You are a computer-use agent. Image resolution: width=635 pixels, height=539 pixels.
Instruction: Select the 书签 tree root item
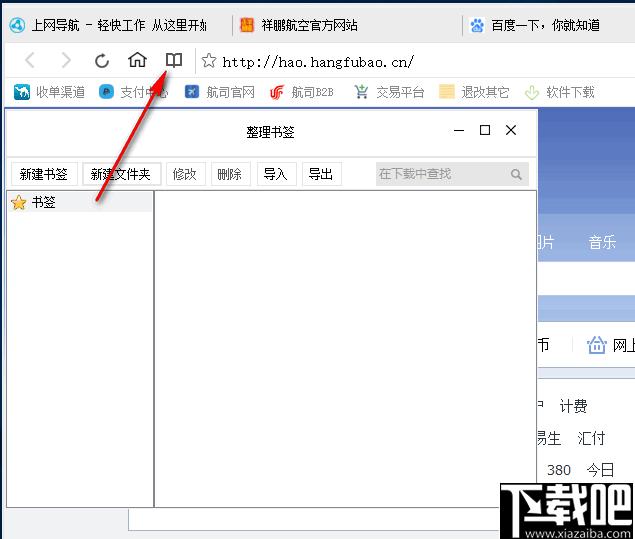[80, 202]
